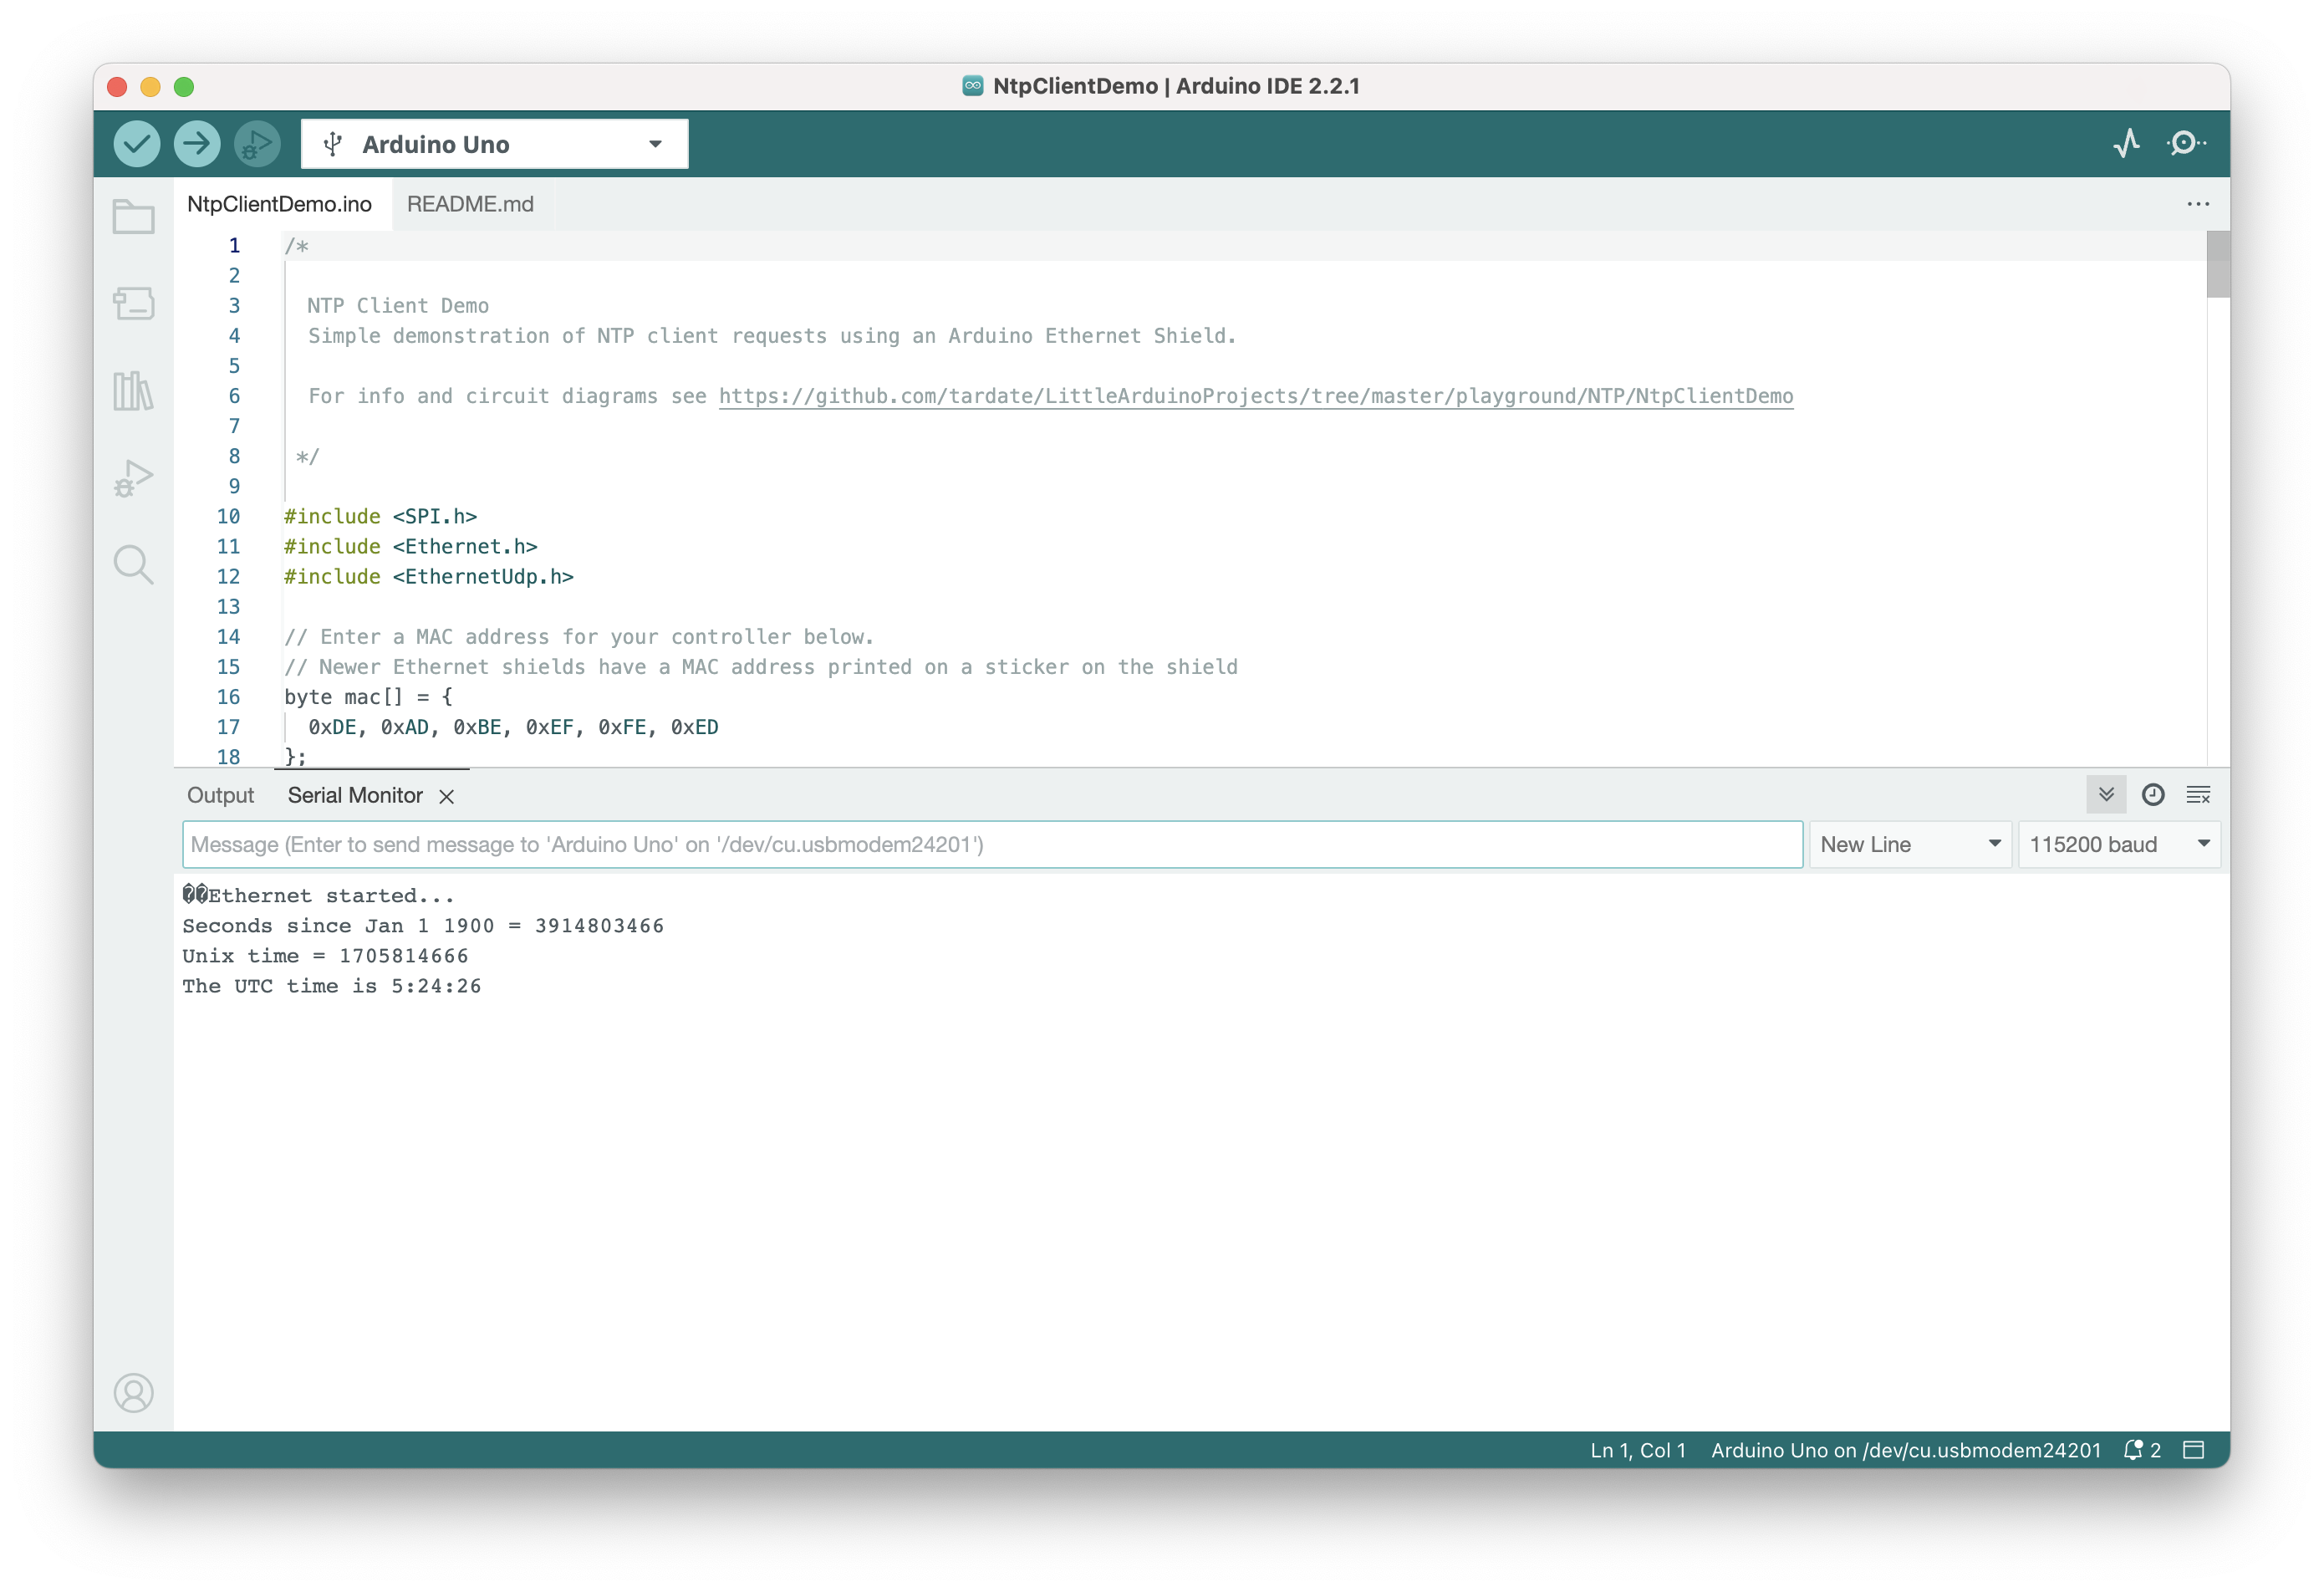Open the Serial Plotter from the toolbar
The width and height of the screenshot is (2324, 1592).
2126,144
